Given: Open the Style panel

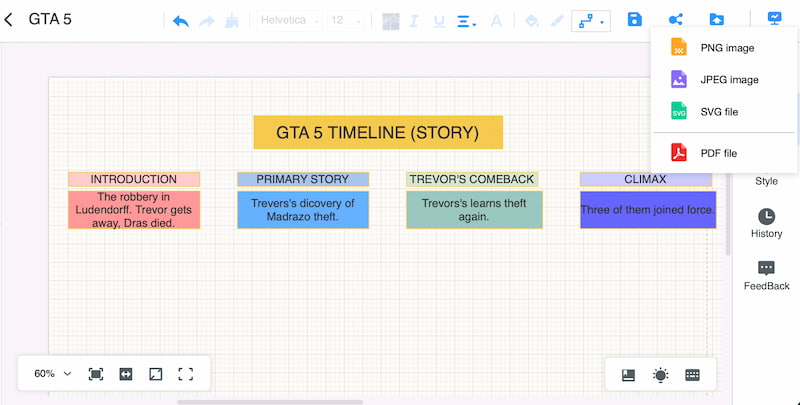Looking at the screenshot, I should pyautogui.click(x=766, y=181).
